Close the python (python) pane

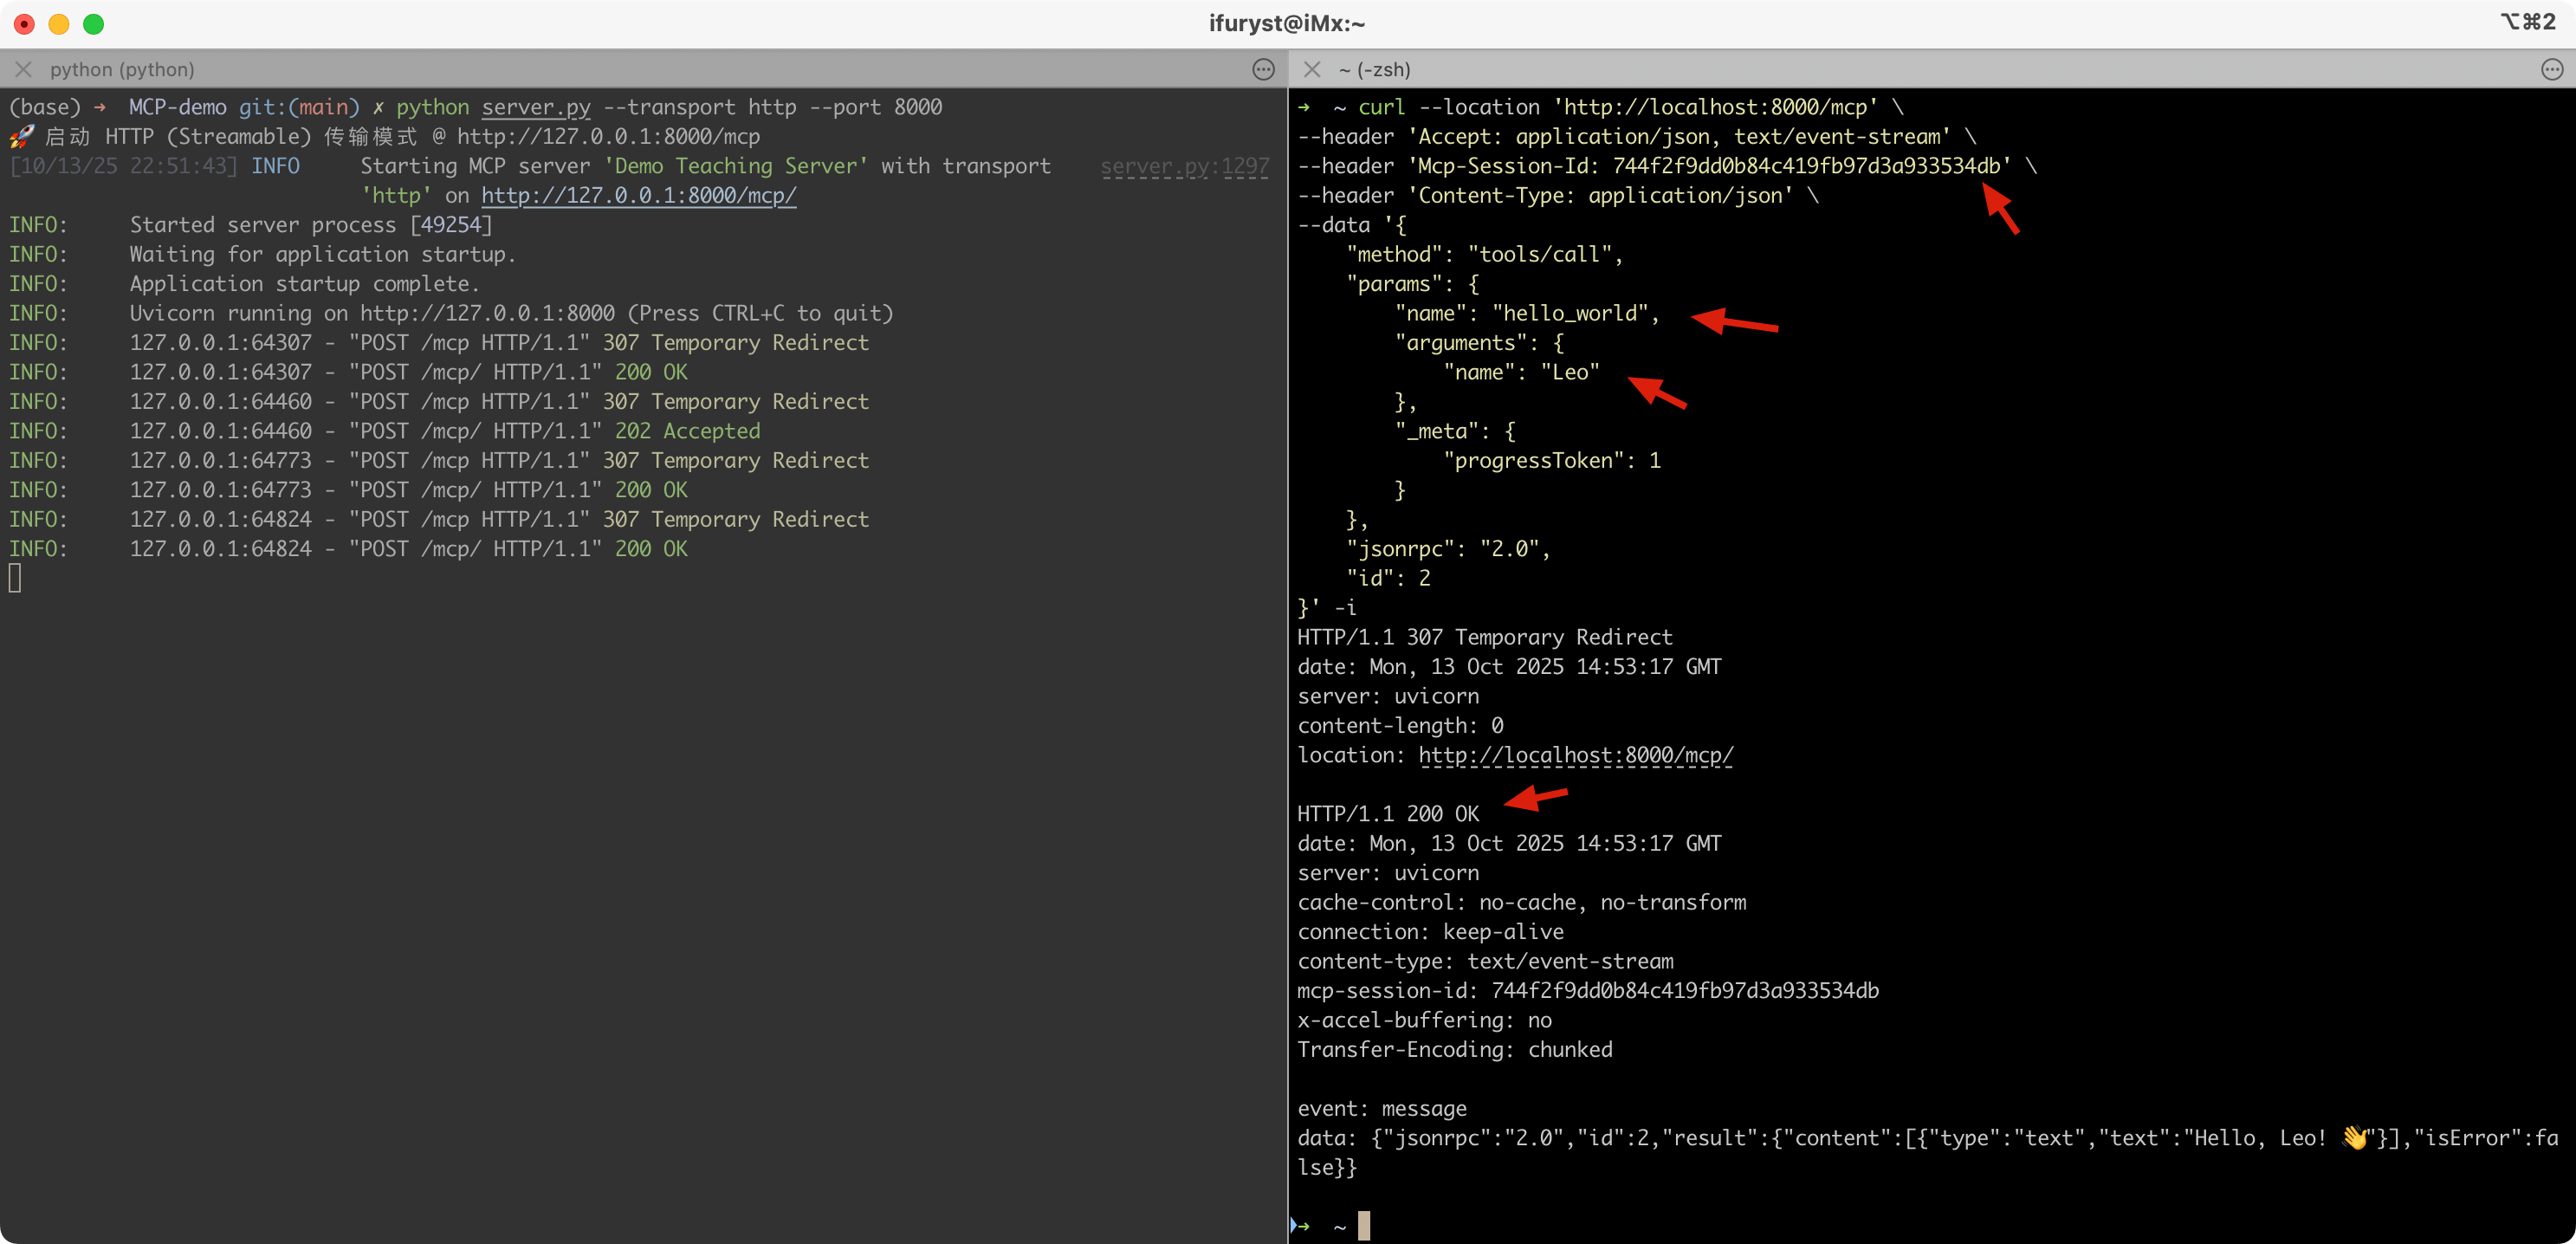[x=24, y=69]
